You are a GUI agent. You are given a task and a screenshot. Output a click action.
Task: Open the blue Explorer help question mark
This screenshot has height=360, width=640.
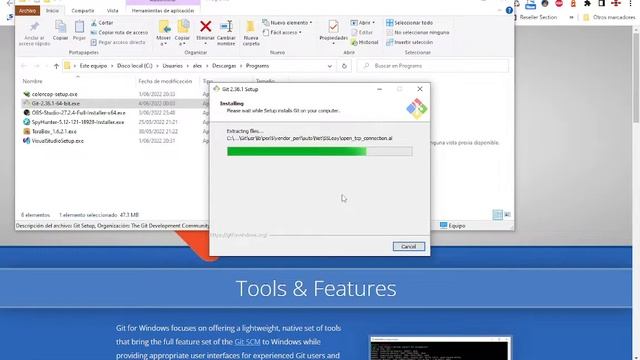[x=509, y=11]
